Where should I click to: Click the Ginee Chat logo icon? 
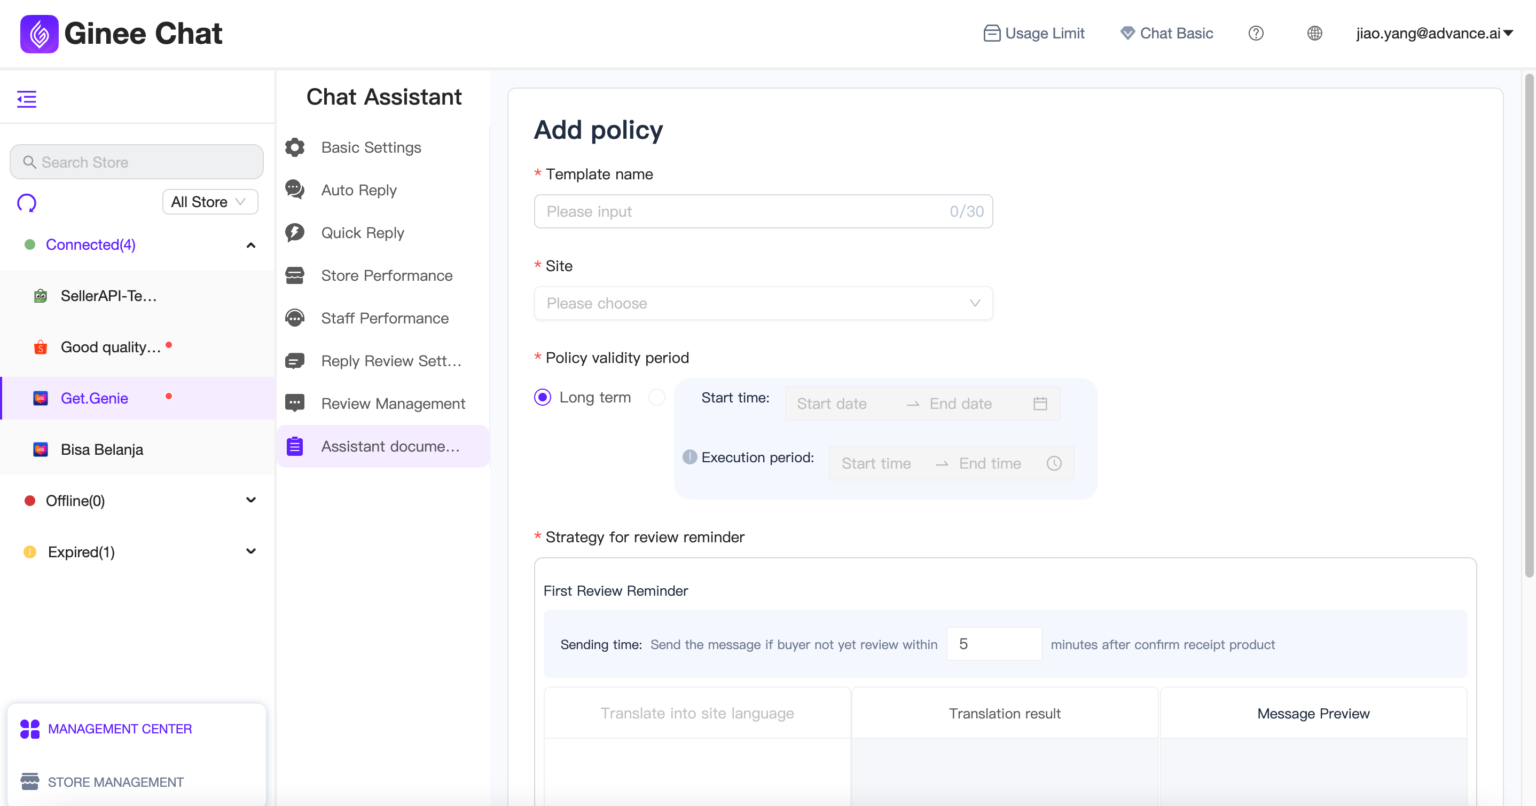click(39, 32)
